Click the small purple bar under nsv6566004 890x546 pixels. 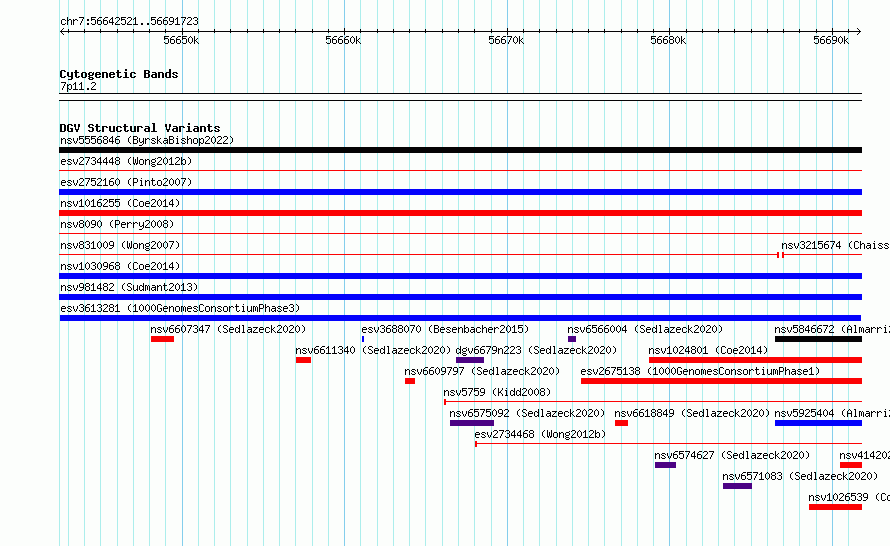click(x=572, y=339)
